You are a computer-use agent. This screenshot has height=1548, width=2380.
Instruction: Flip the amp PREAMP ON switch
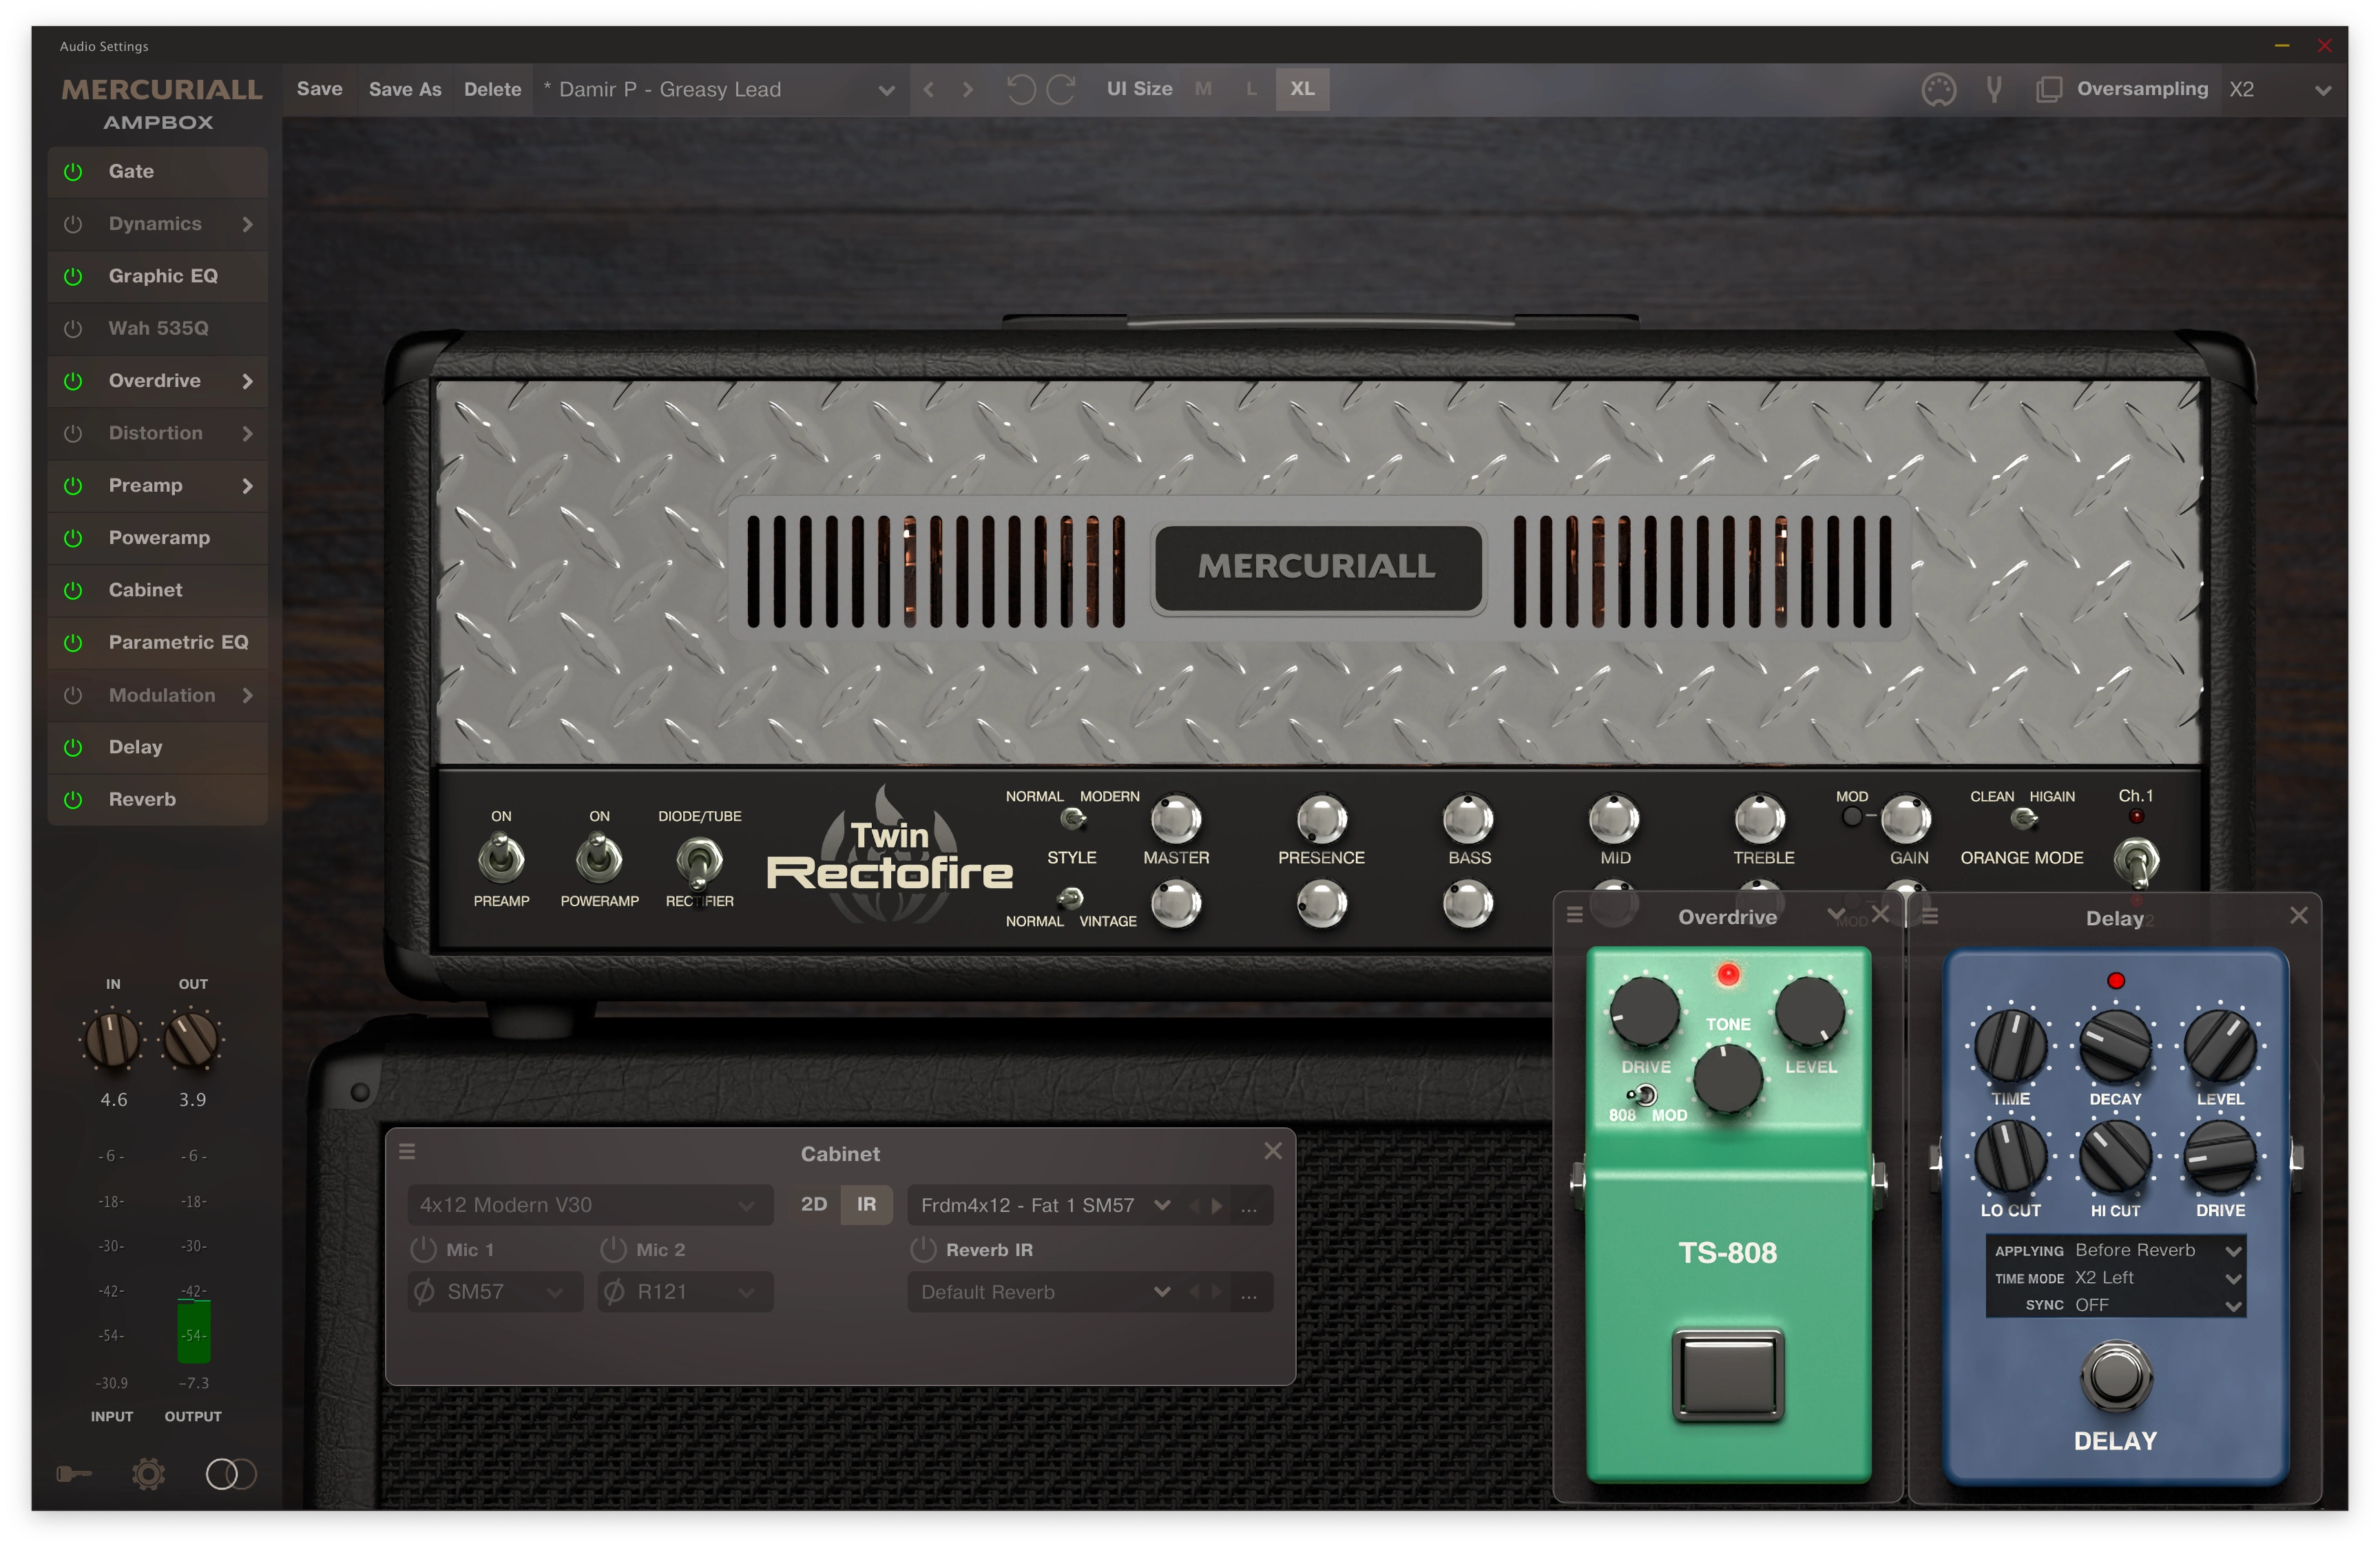501,859
